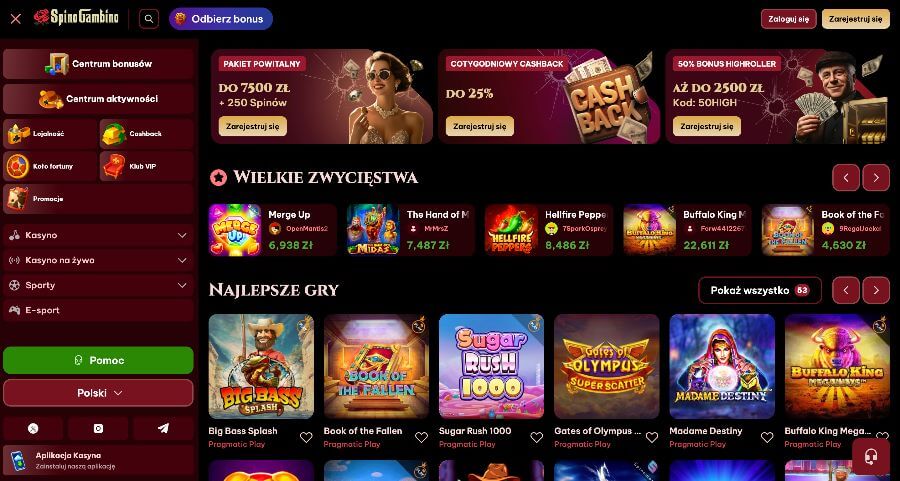Toggle favorite heart for Madame Destiny
Viewport: 900px width, 481px height.
coord(767,437)
